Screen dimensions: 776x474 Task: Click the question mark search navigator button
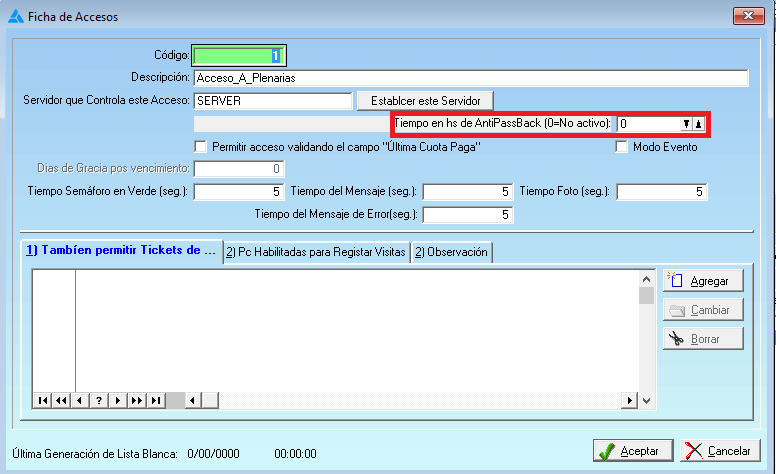99,400
